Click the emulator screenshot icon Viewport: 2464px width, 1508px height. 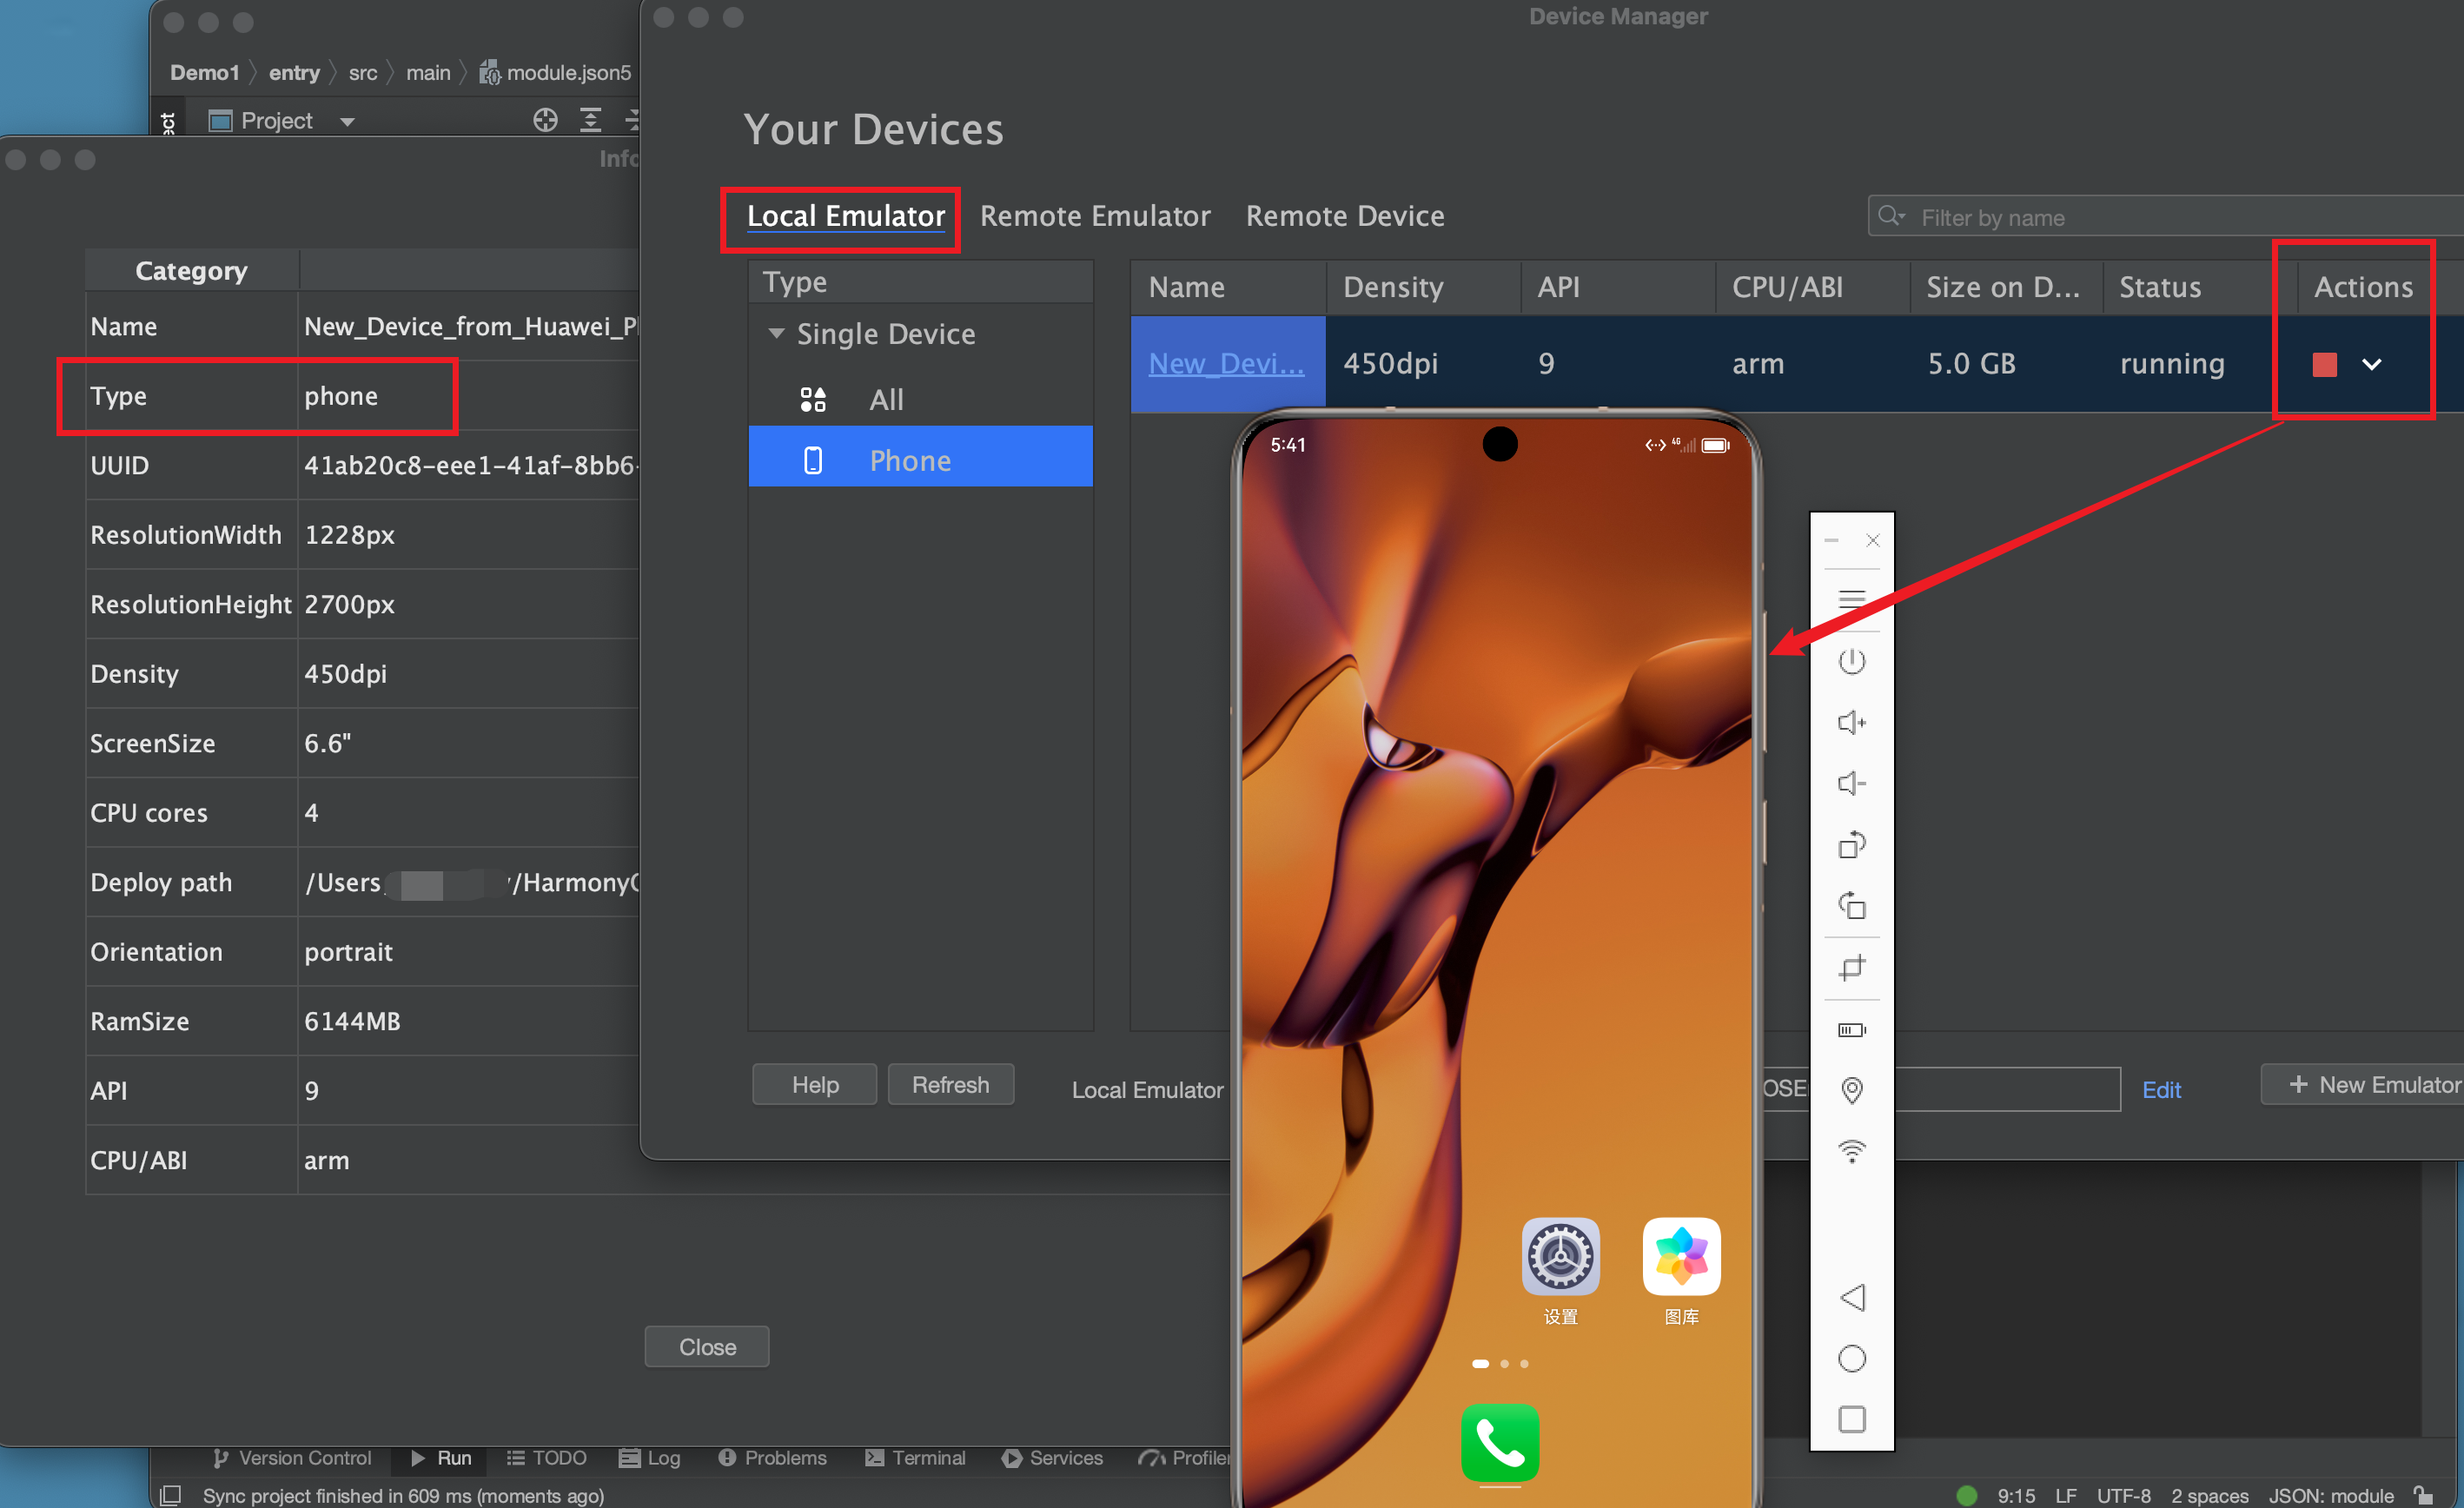coord(1851,967)
